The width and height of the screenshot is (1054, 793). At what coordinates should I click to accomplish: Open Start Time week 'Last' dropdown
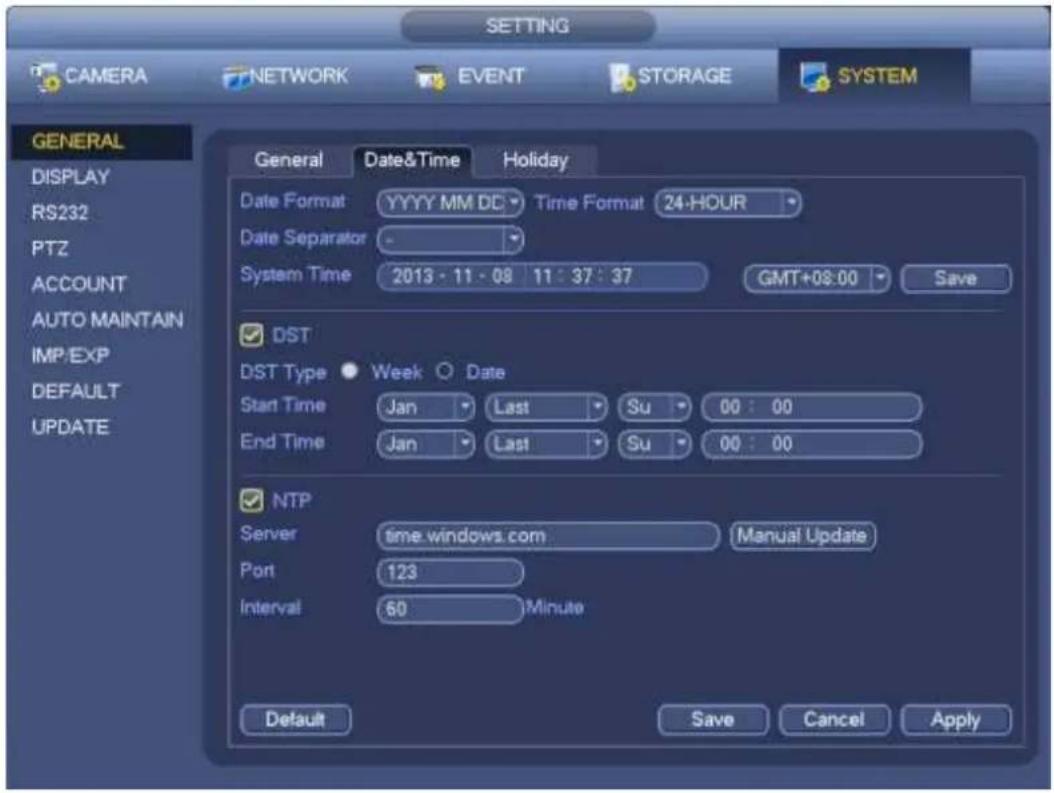(546, 407)
